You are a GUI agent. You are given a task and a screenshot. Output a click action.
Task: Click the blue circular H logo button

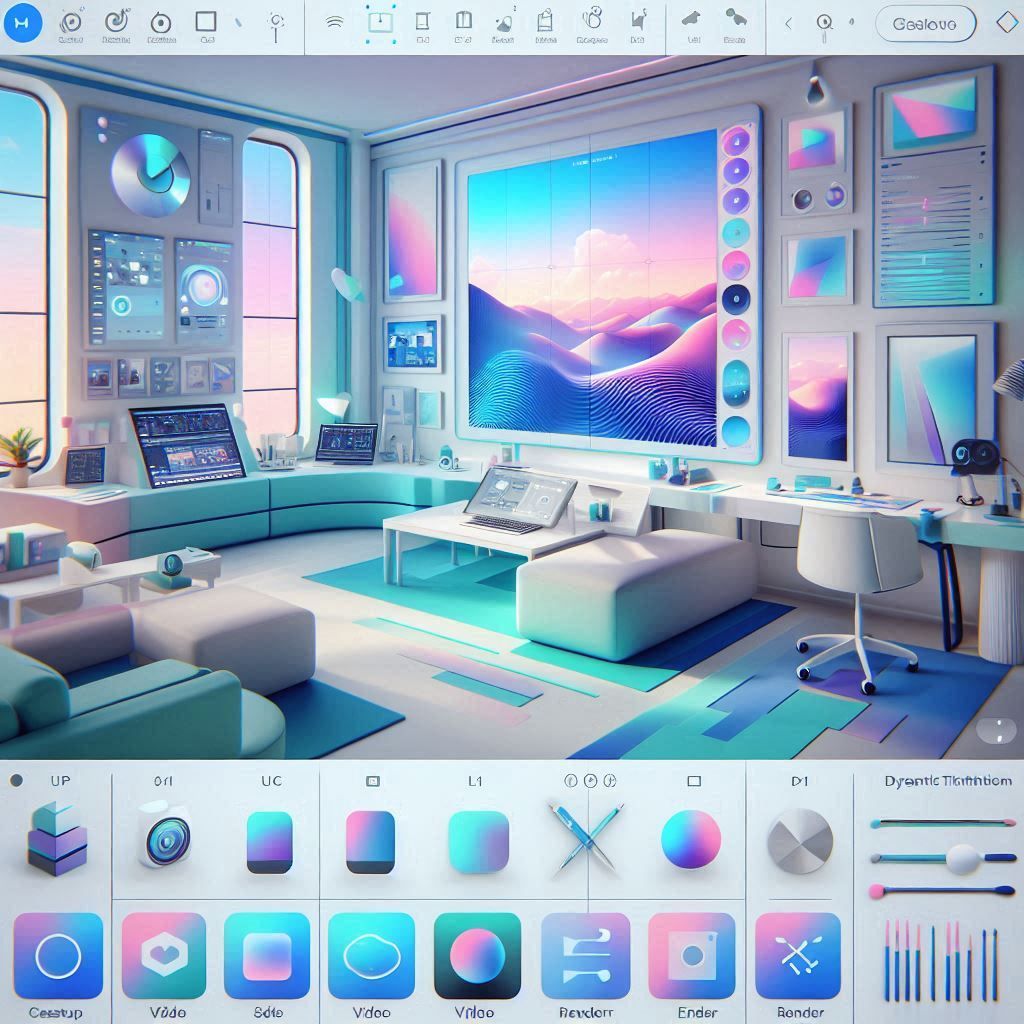coord(23,22)
